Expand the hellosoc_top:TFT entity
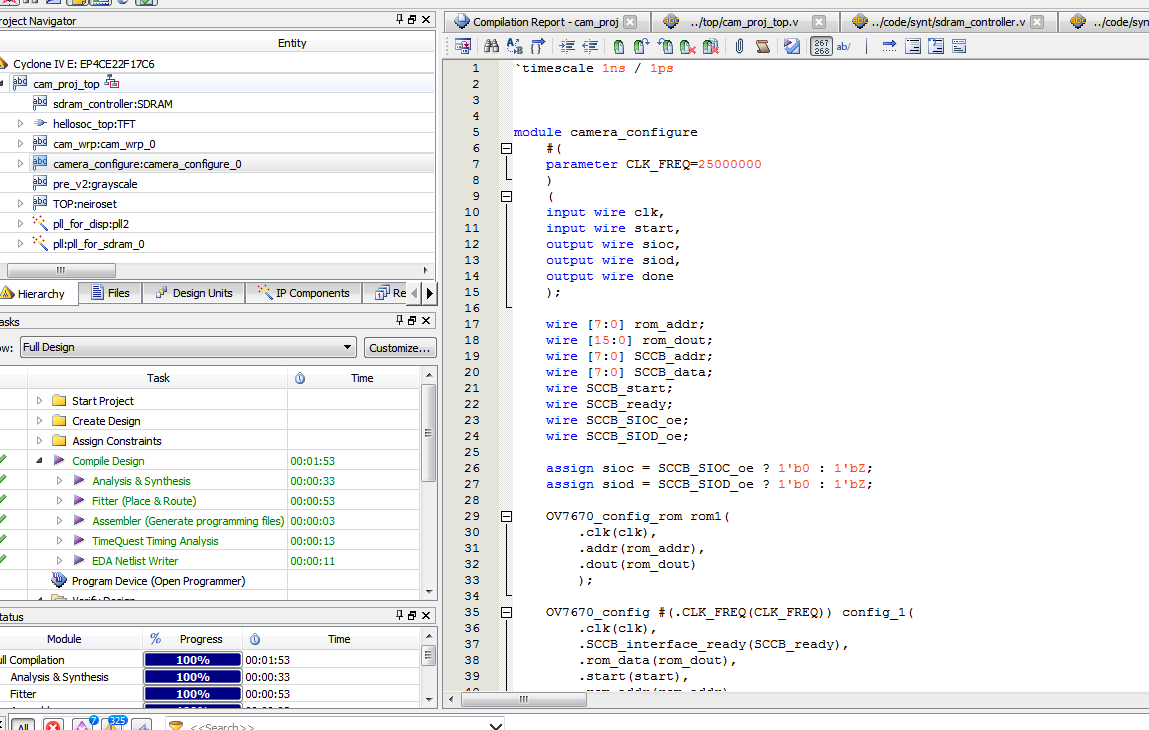 [x=20, y=124]
